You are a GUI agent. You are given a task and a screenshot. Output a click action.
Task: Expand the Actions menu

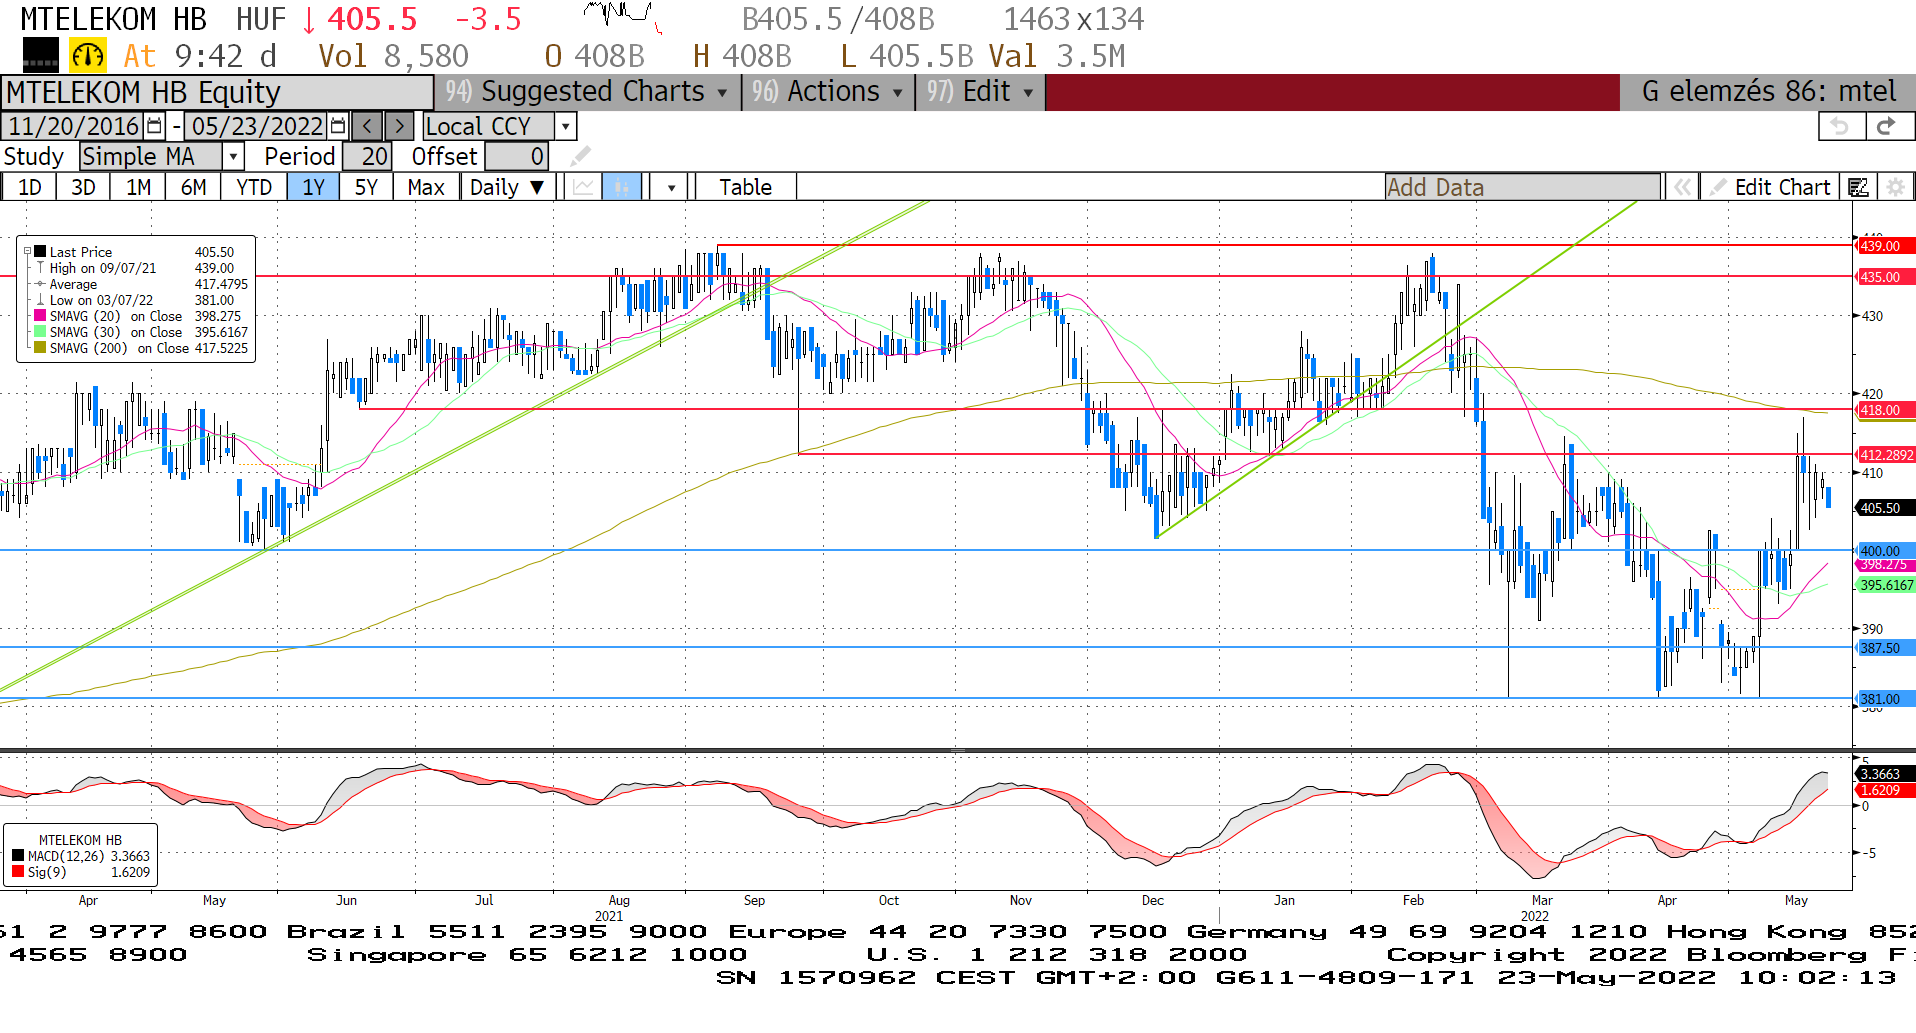pos(828,92)
